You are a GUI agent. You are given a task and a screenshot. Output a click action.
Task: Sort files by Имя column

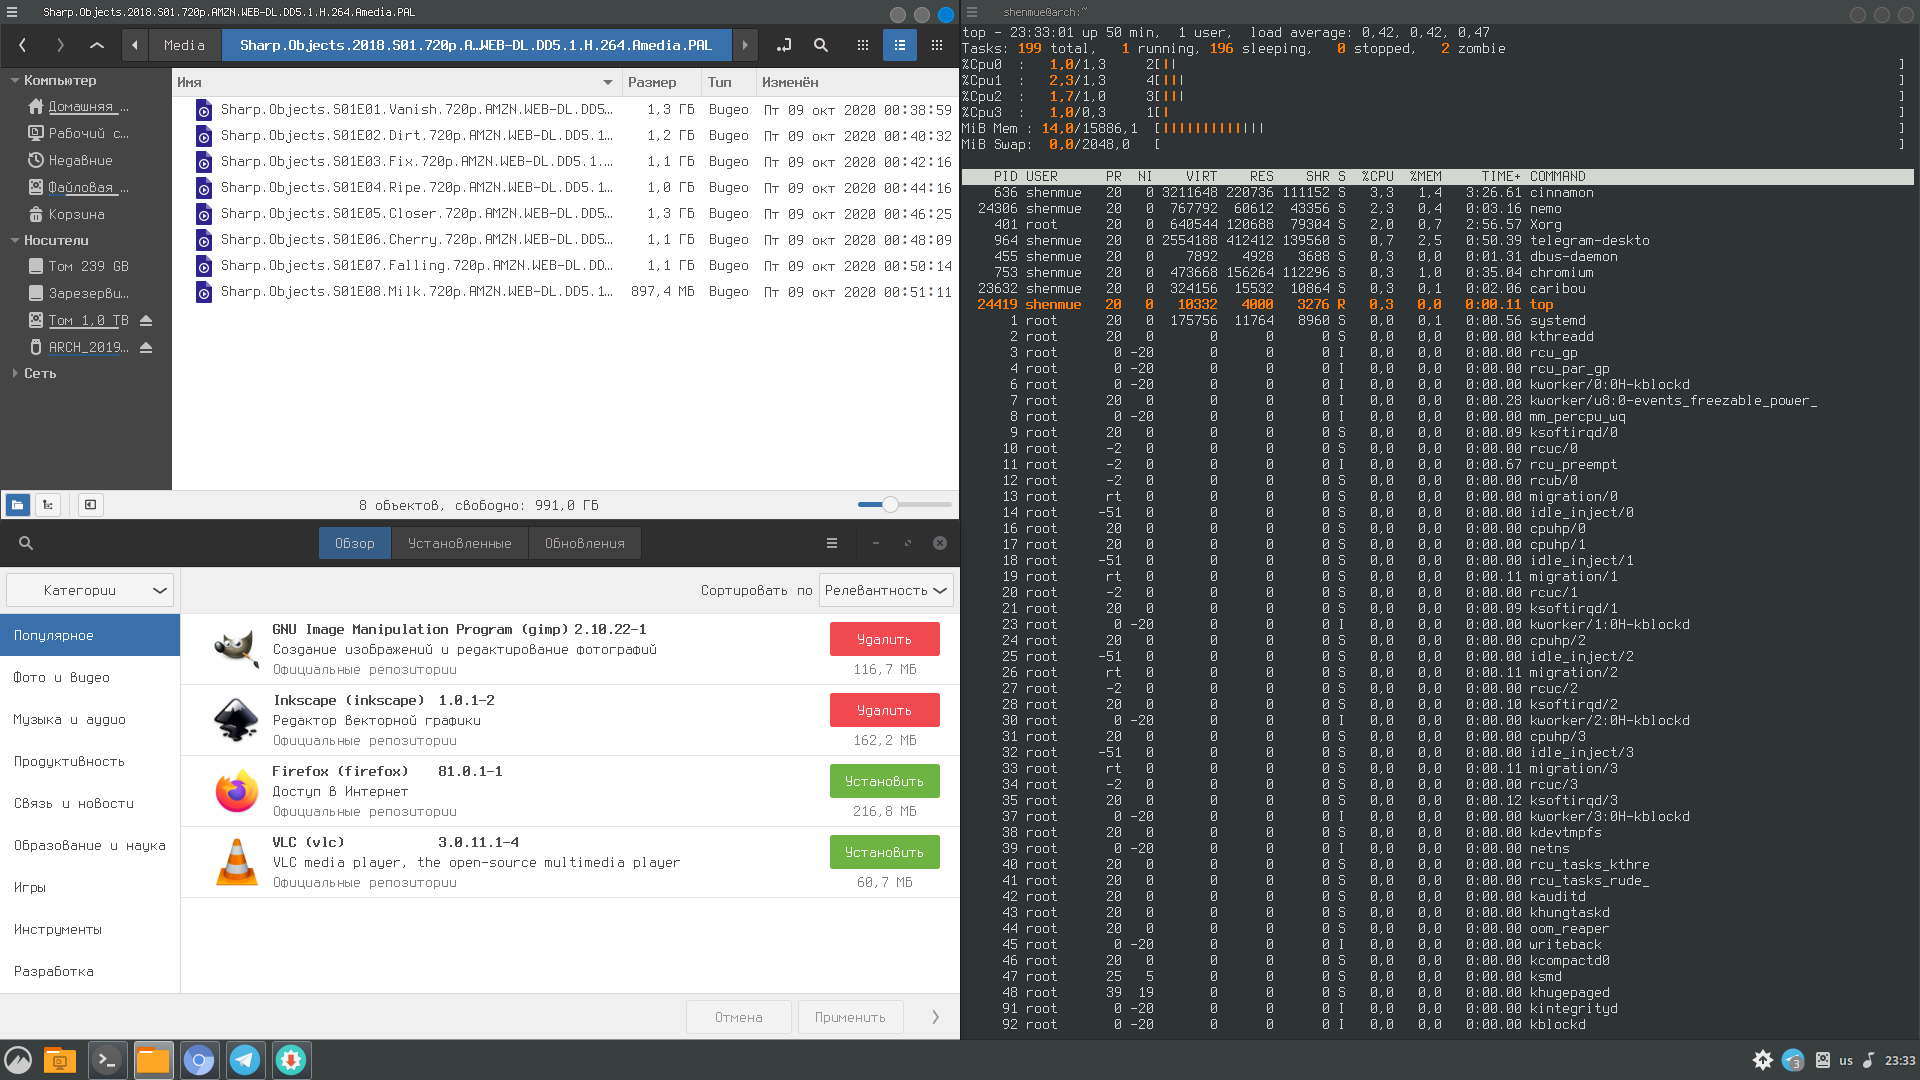tap(397, 83)
